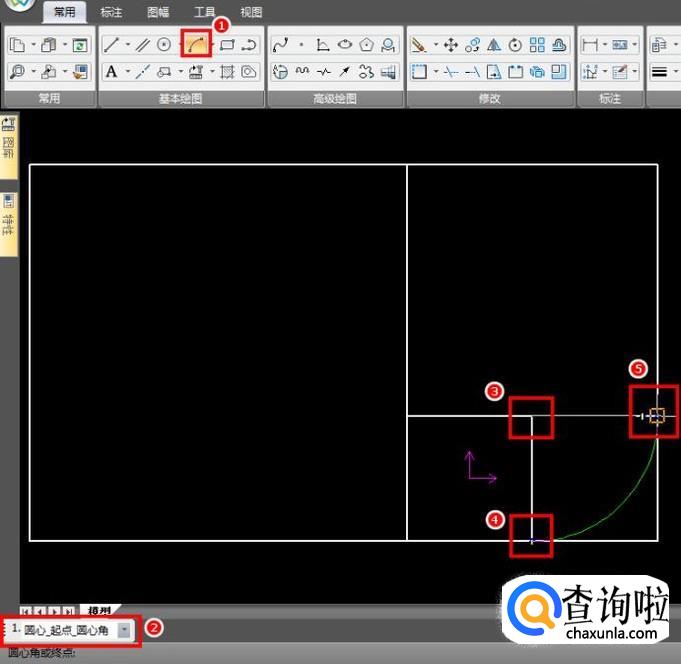This screenshot has height=664, width=681.
Task: Switch to the 标注 ribbon tab
Action: (111, 13)
